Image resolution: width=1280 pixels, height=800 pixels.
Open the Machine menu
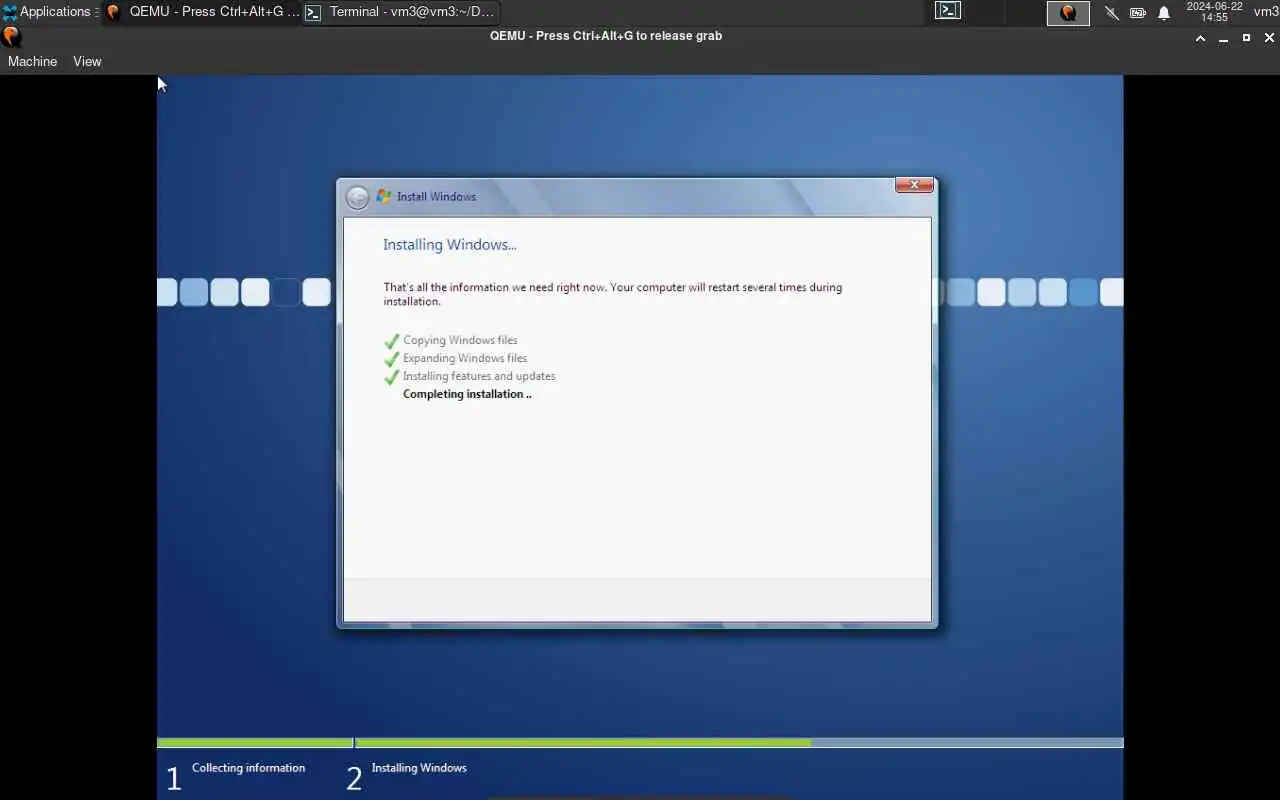[x=32, y=61]
